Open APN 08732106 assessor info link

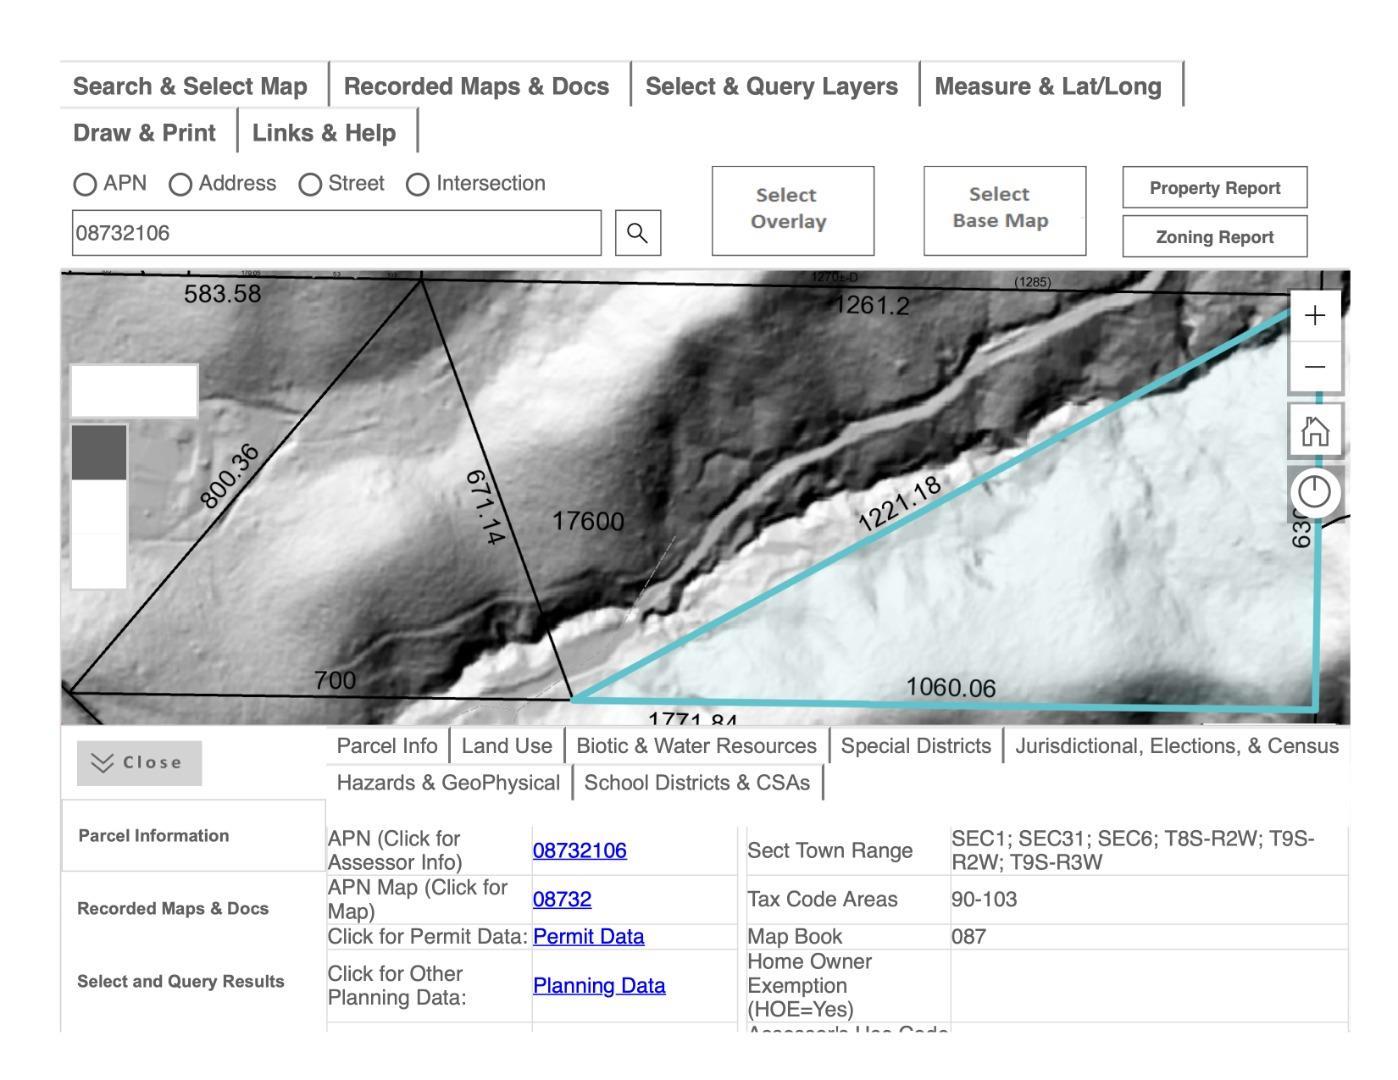(x=579, y=850)
